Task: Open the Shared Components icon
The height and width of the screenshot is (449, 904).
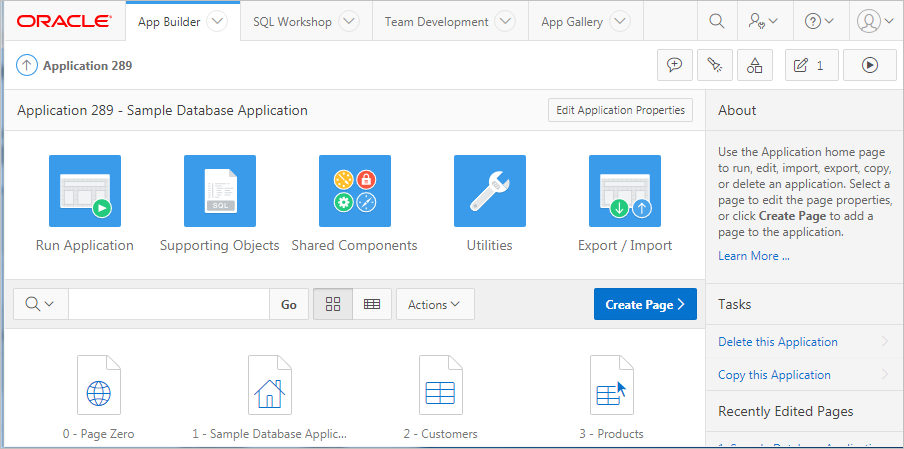Action: tap(354, 191)
